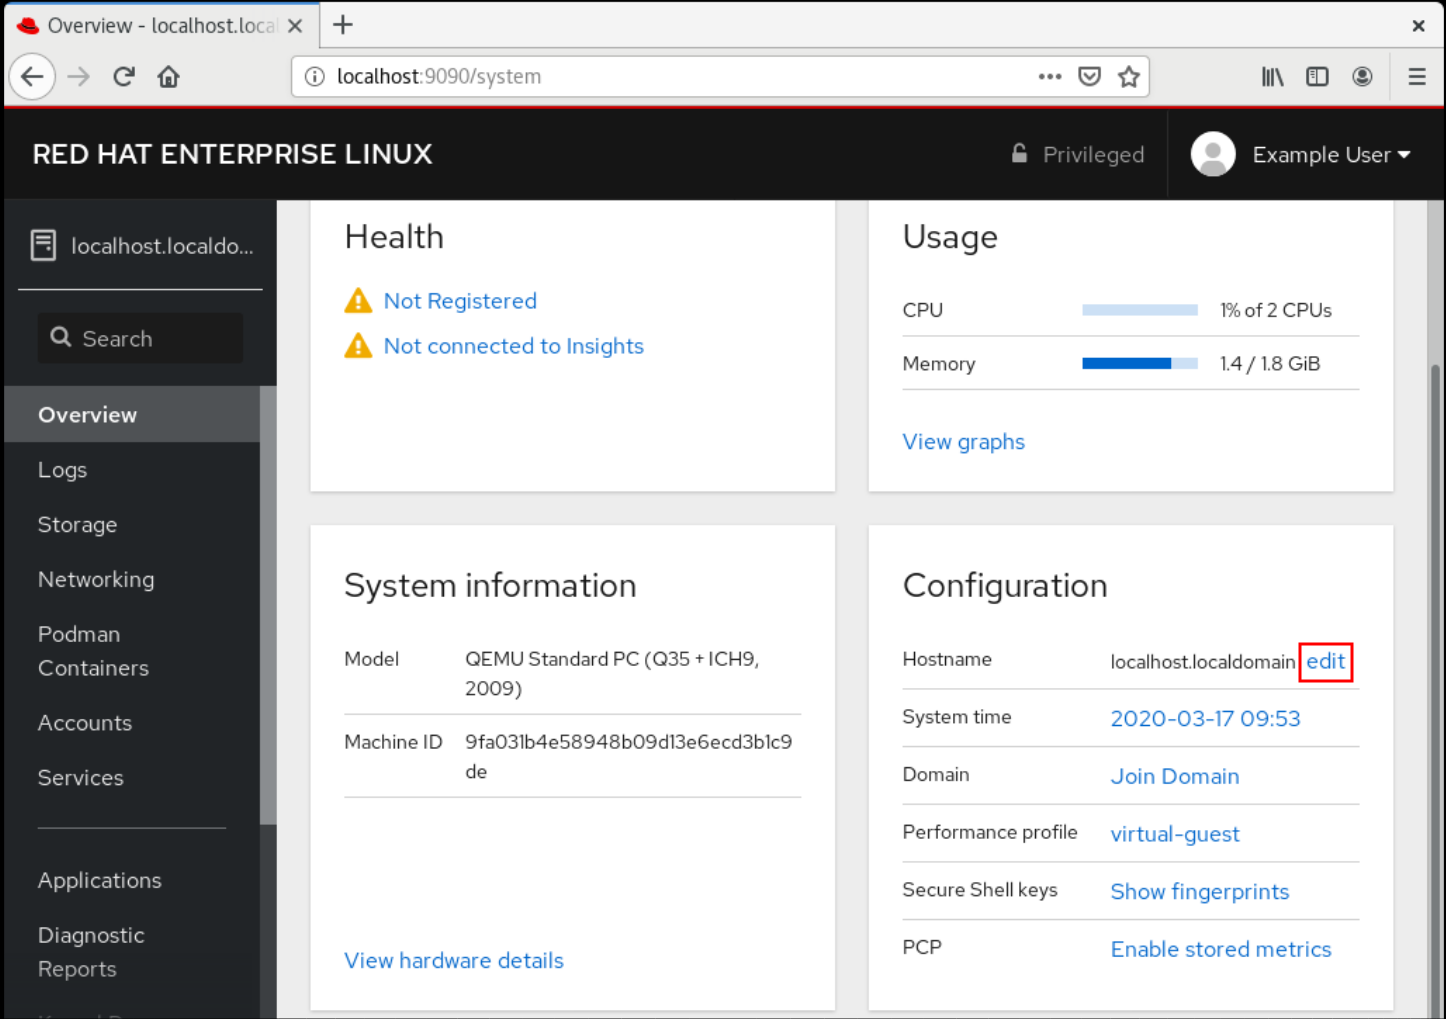
Task: Click the QEMU Standard PC model text
Action: (x=612, y=673)
